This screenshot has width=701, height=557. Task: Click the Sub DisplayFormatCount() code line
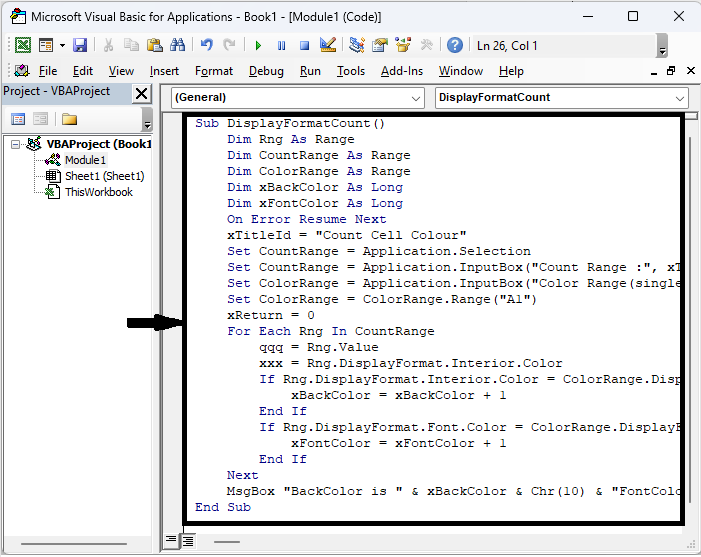pos(290,123)
